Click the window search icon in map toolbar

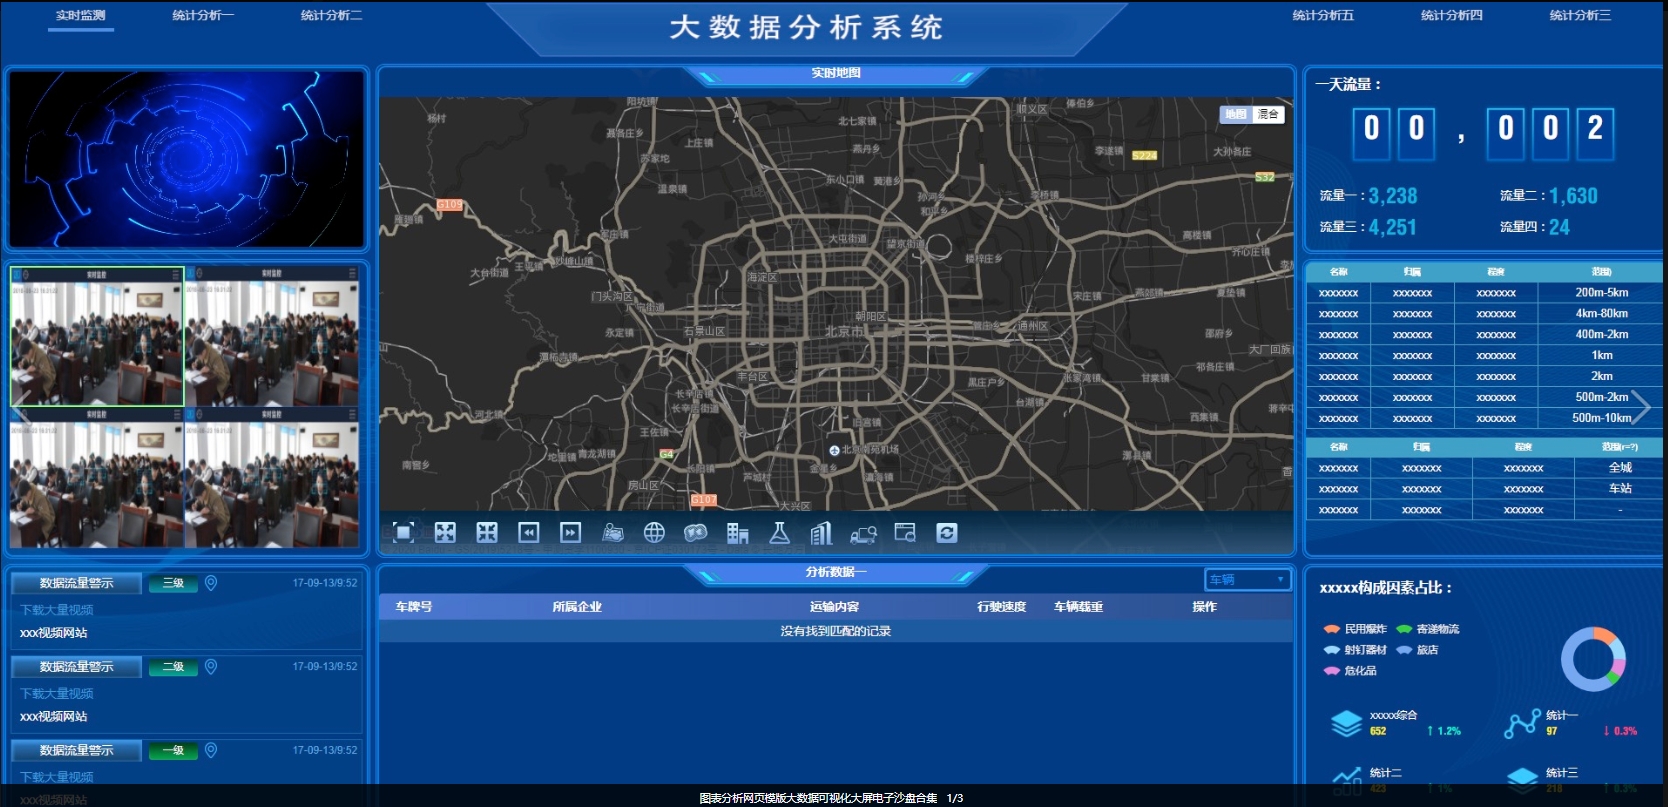click(x=905, y=533)
